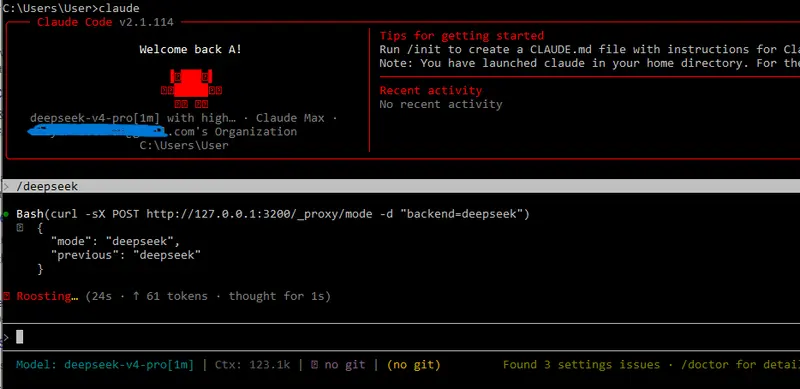
Task: Click the empty command input line cursor
Action: point(19,337)
